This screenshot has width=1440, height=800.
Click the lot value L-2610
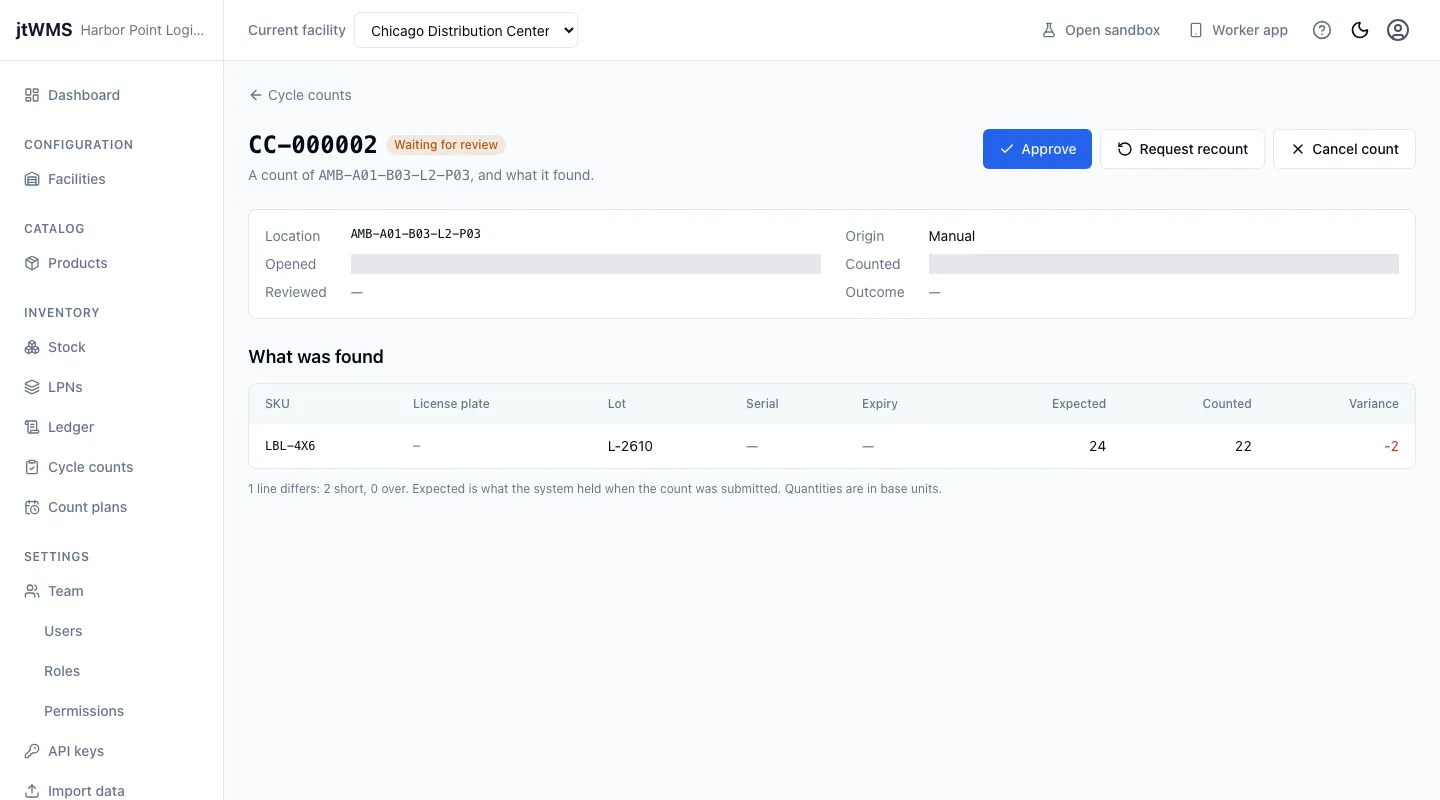(630, 446)
